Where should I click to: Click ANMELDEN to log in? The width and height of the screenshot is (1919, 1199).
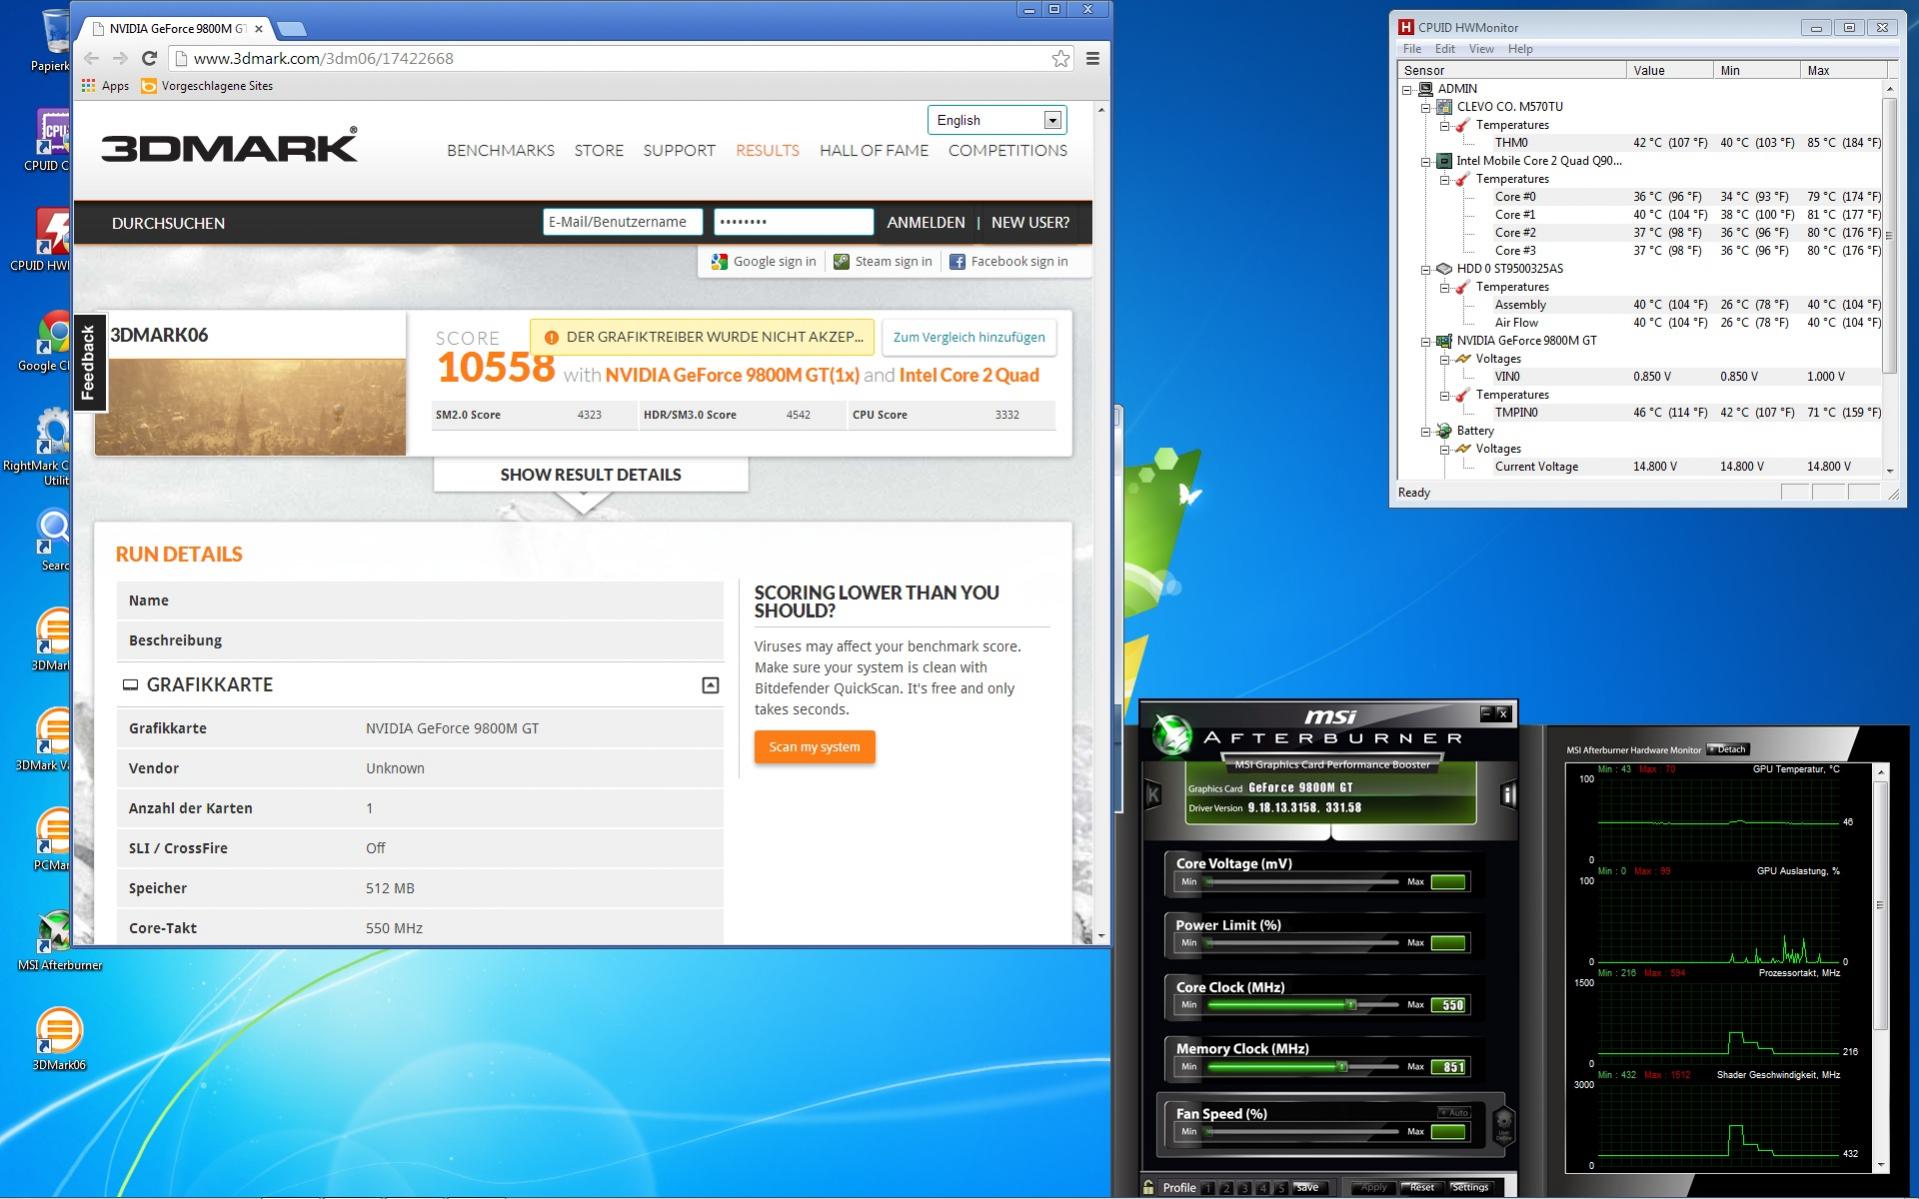click(x=926, y=222)
